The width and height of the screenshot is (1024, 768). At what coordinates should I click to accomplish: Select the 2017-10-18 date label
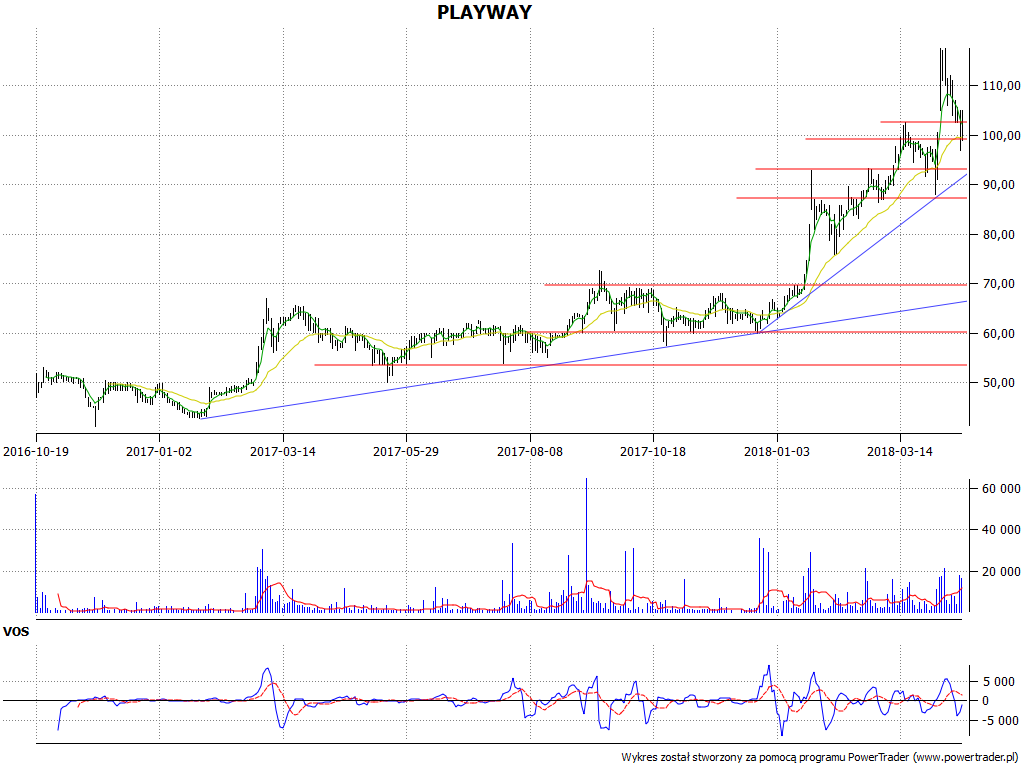(653, 451)
